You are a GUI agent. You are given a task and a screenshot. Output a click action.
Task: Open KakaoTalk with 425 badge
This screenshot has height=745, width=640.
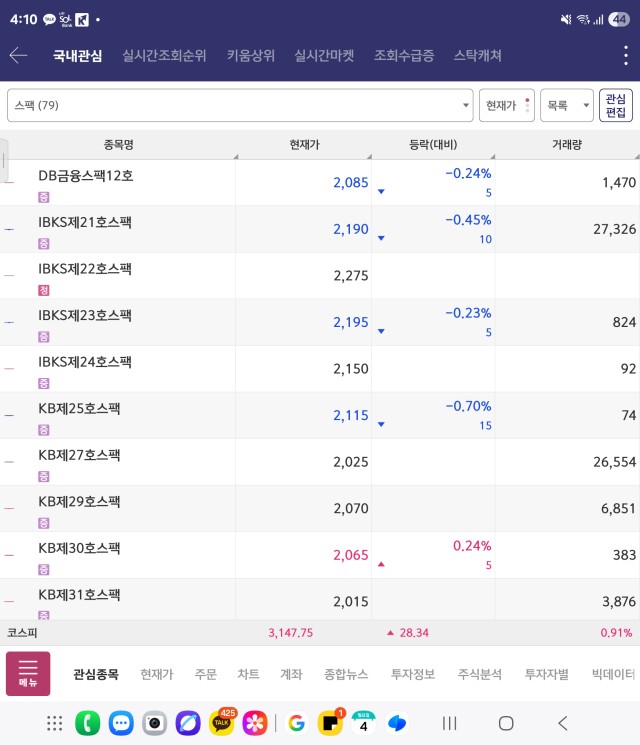[x=222, y=722]
